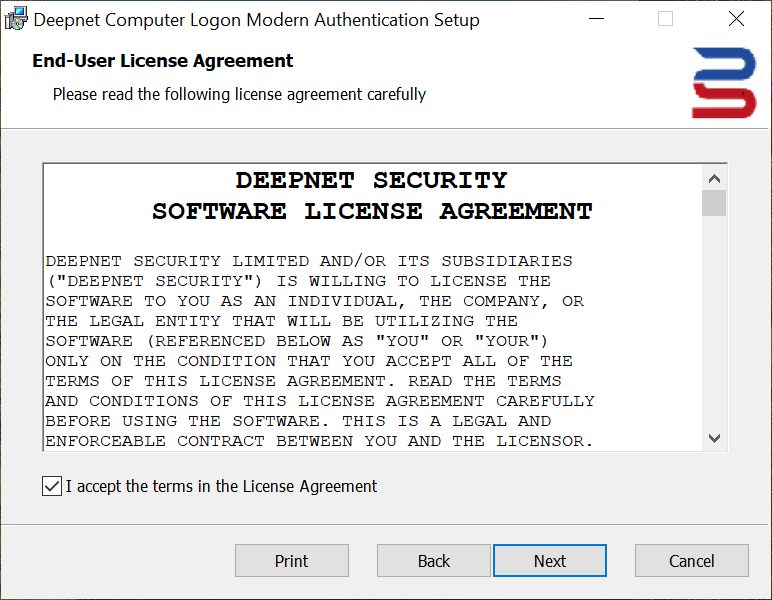Click the 'SOFTWARE LICENSE AGREEMENT' heading text
772x600 pixels.
[372, 212]
